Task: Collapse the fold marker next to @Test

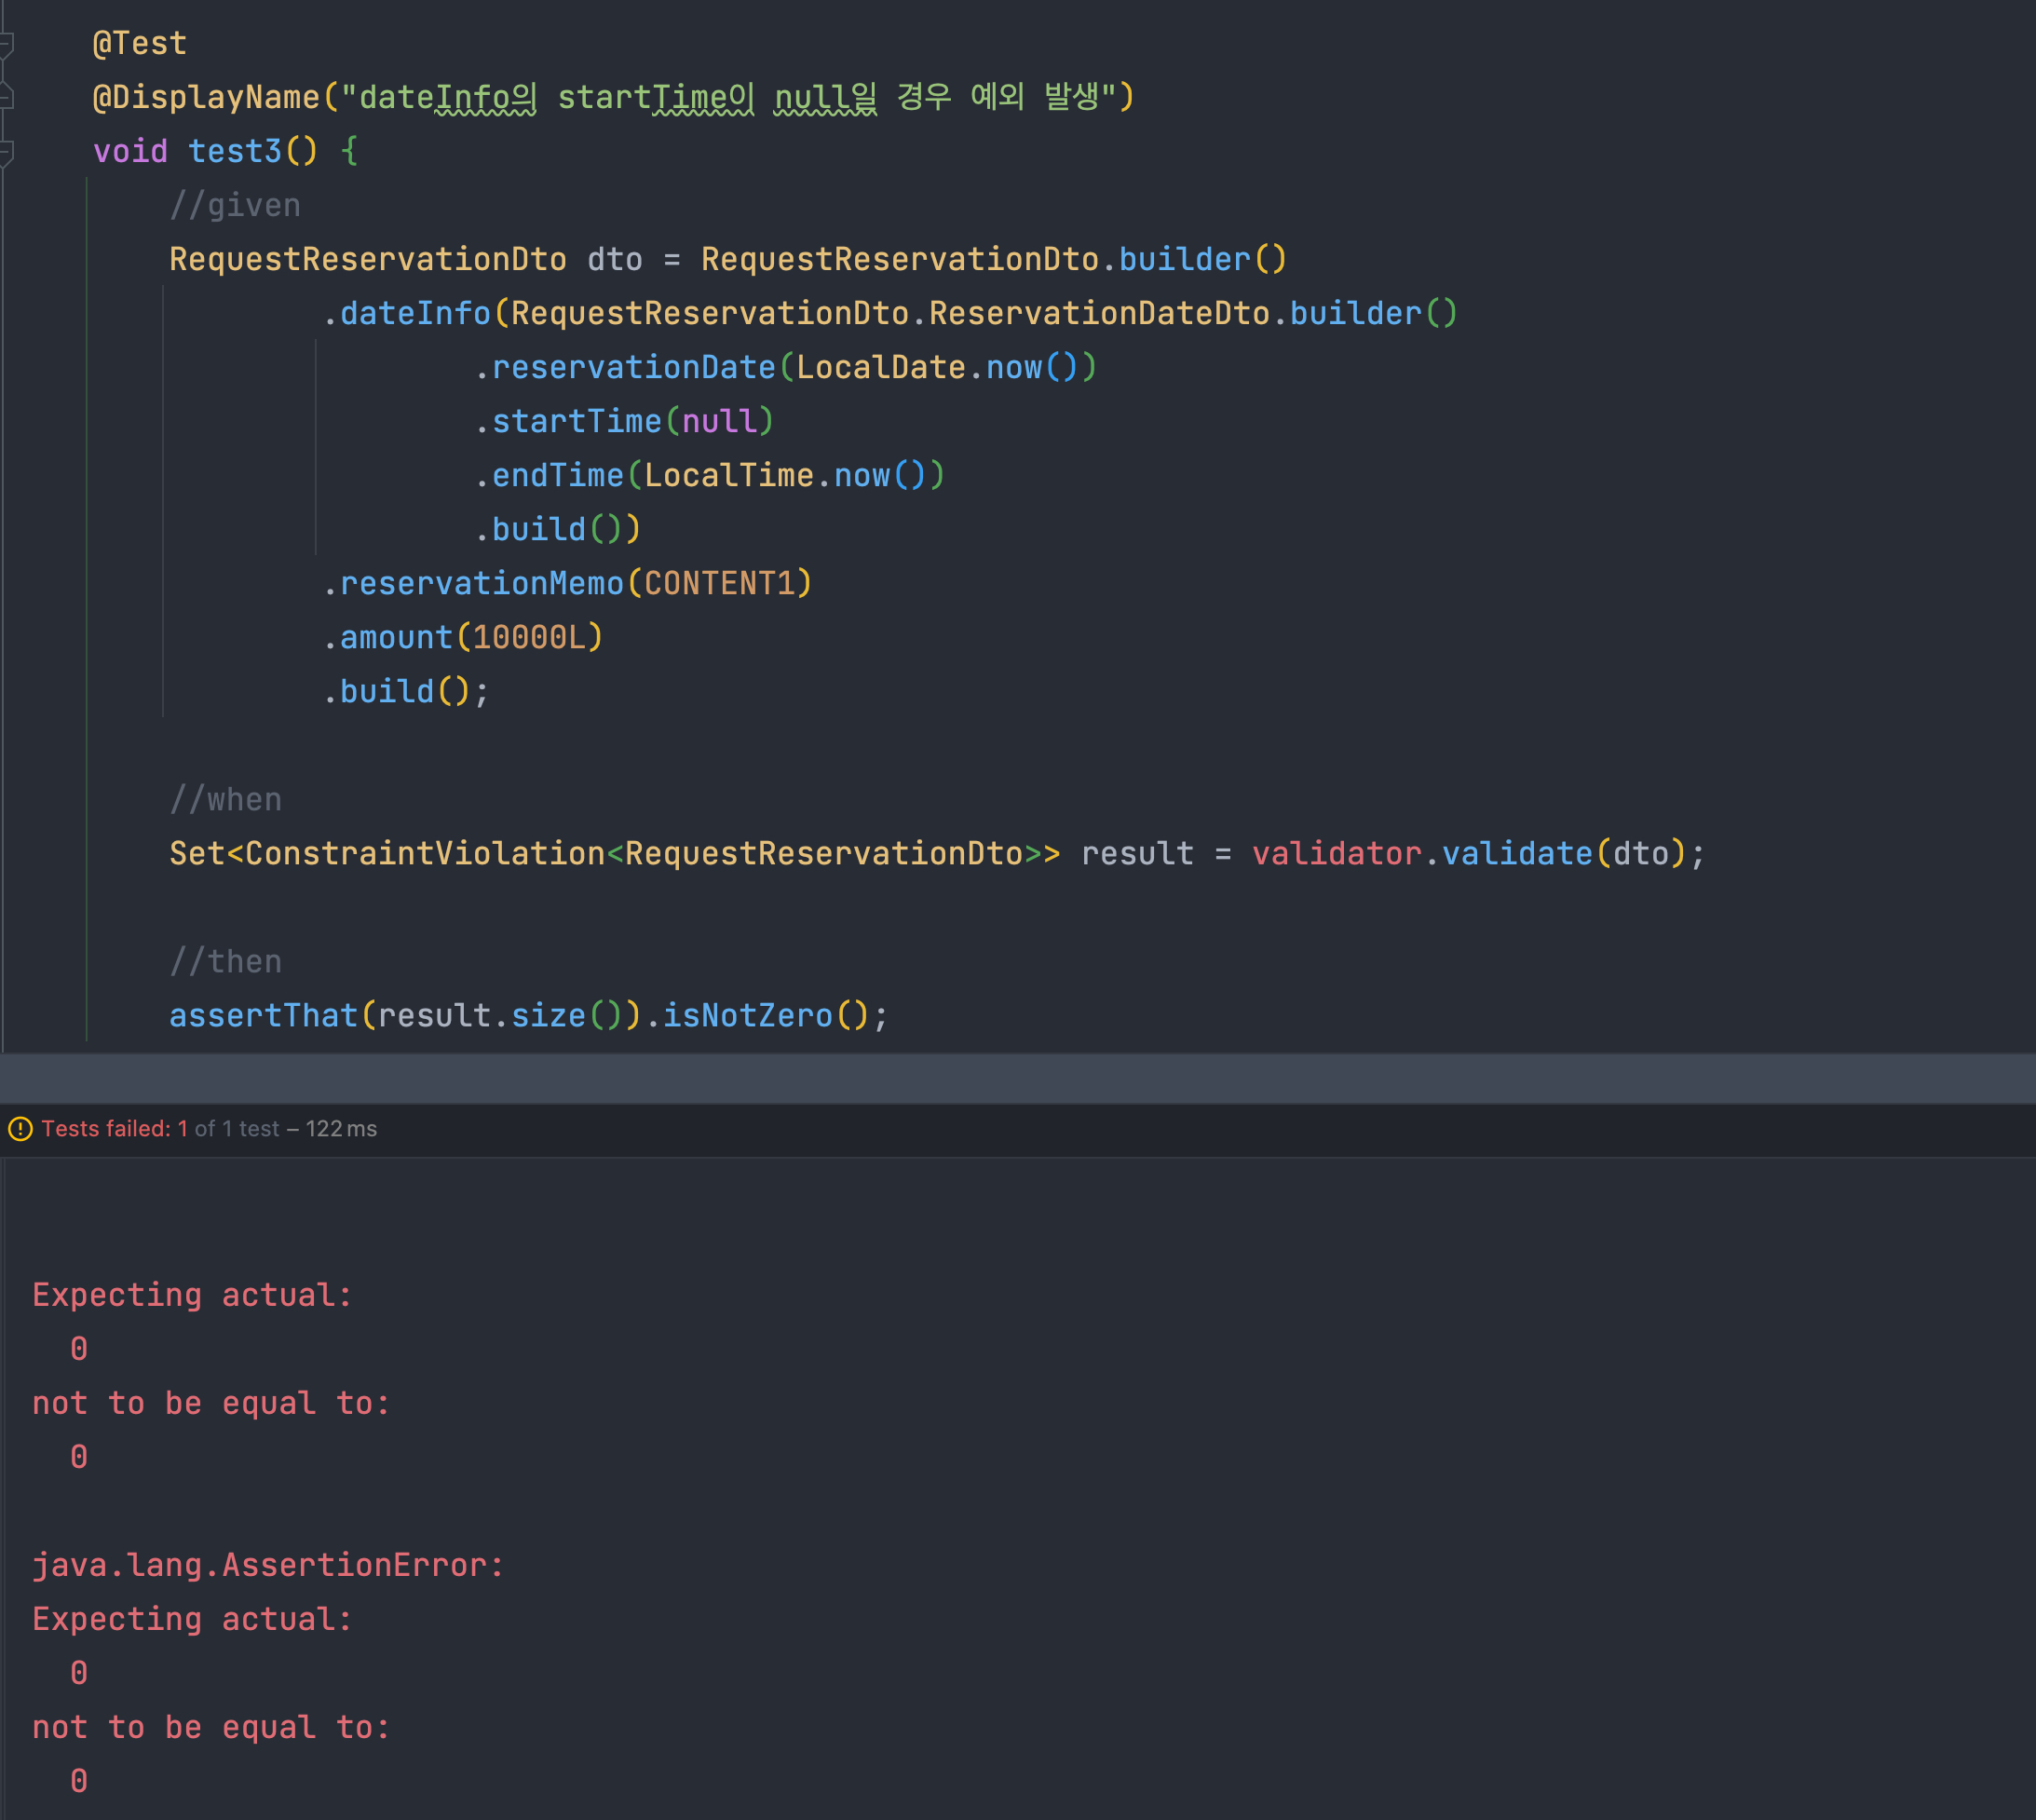Action: tap(6, 43)
